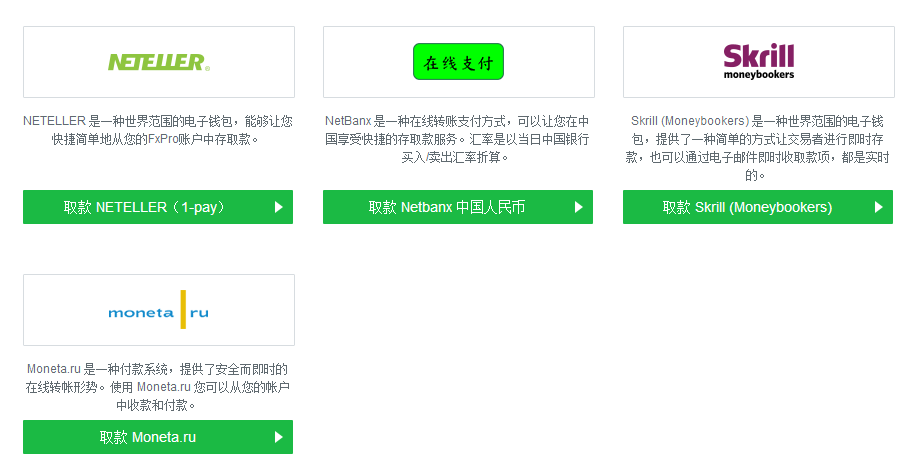Click the arrow icon on the Netbanx withdrawal button
The image size is (920, 471).
(x=579, y=208)
